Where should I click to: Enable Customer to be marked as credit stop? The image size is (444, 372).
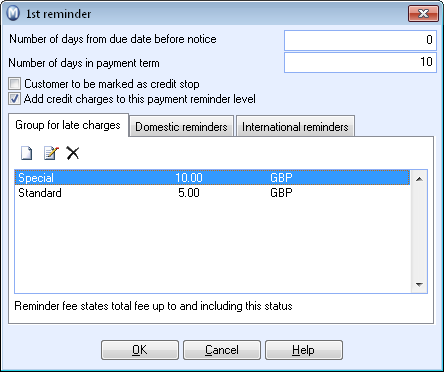(x=15, y=84)
